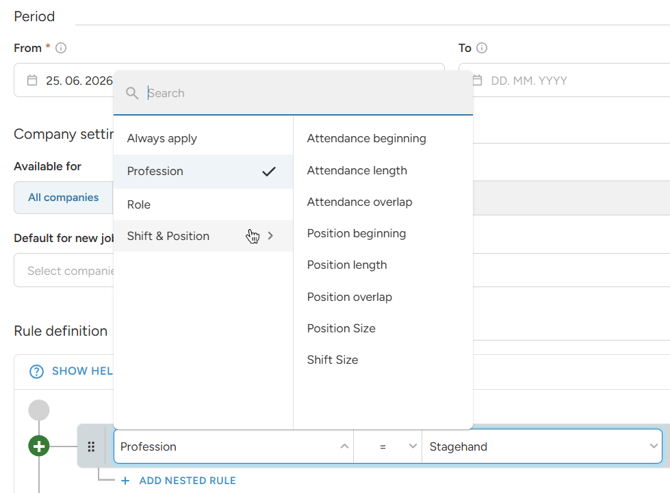Screen dimensions: 670x493
Task: Focus the Search field in dropdown
Action: (293, 93)
